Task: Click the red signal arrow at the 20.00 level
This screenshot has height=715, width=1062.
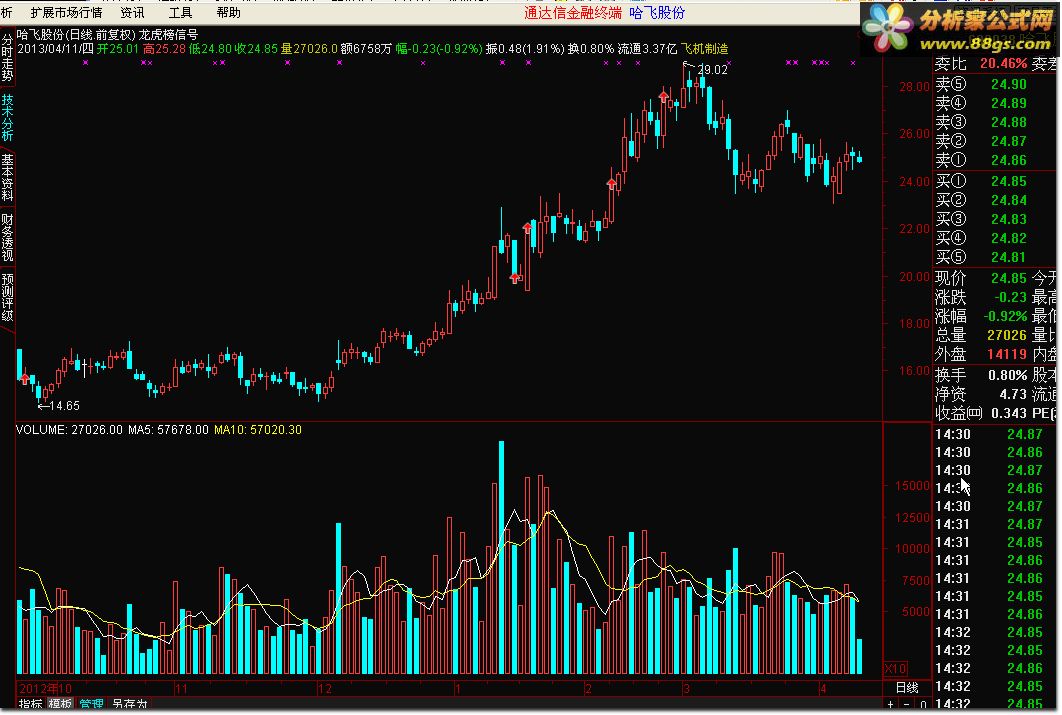Action: coord(515,278)
